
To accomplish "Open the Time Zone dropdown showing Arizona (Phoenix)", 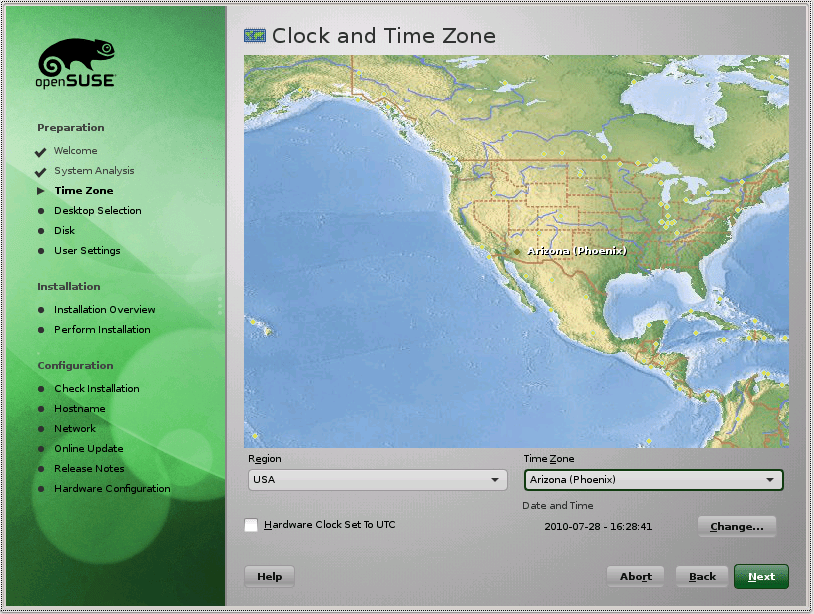I will (653, 480).
